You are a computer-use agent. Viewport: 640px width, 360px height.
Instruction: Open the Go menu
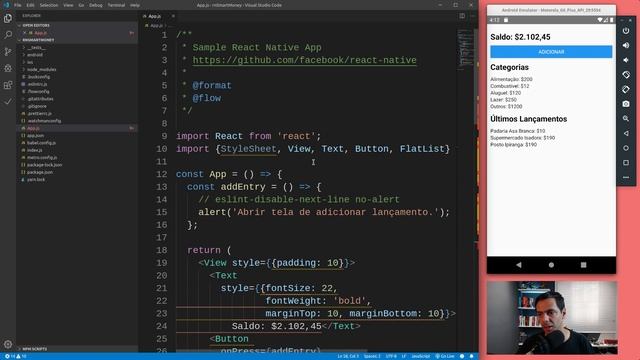click(81, 5)
